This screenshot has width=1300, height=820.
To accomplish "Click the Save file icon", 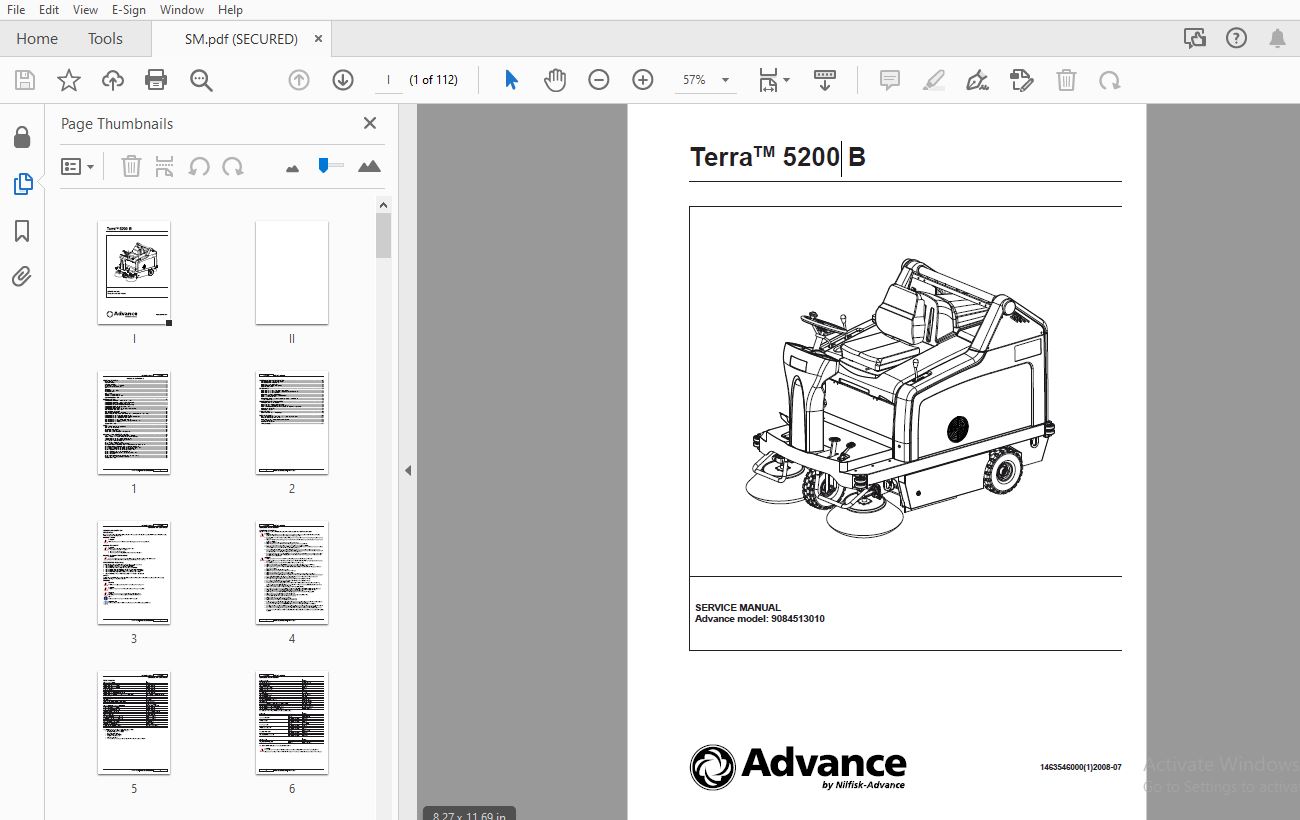I will coord(25,80).
